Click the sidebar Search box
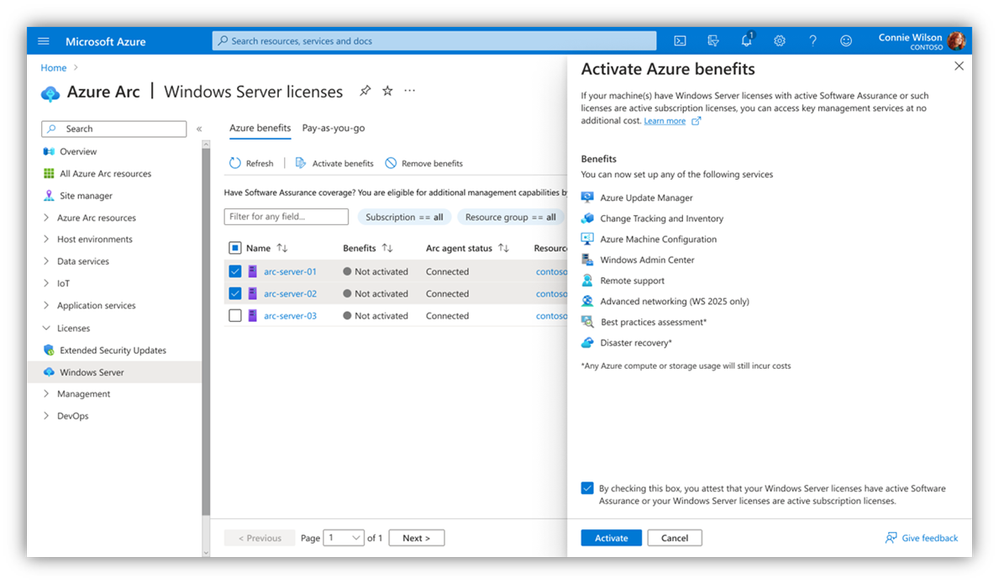 [114, 129]
